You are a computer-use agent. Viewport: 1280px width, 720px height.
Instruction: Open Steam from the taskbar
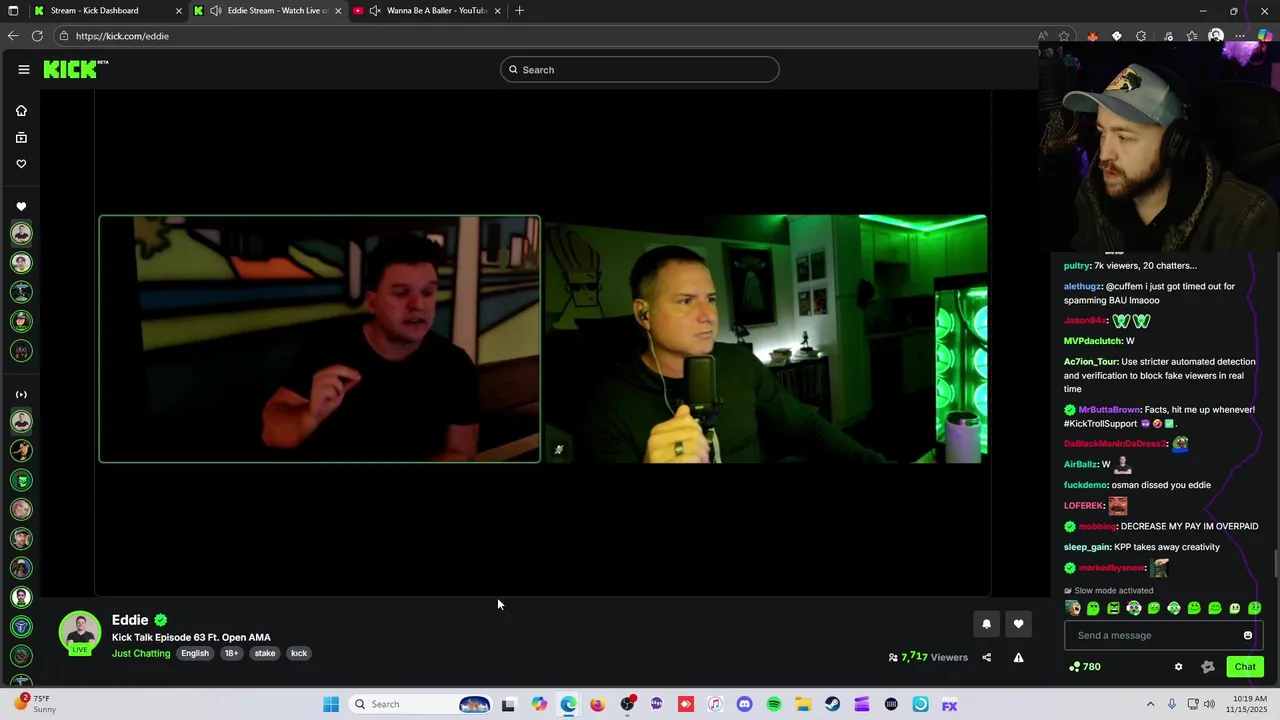832,704
